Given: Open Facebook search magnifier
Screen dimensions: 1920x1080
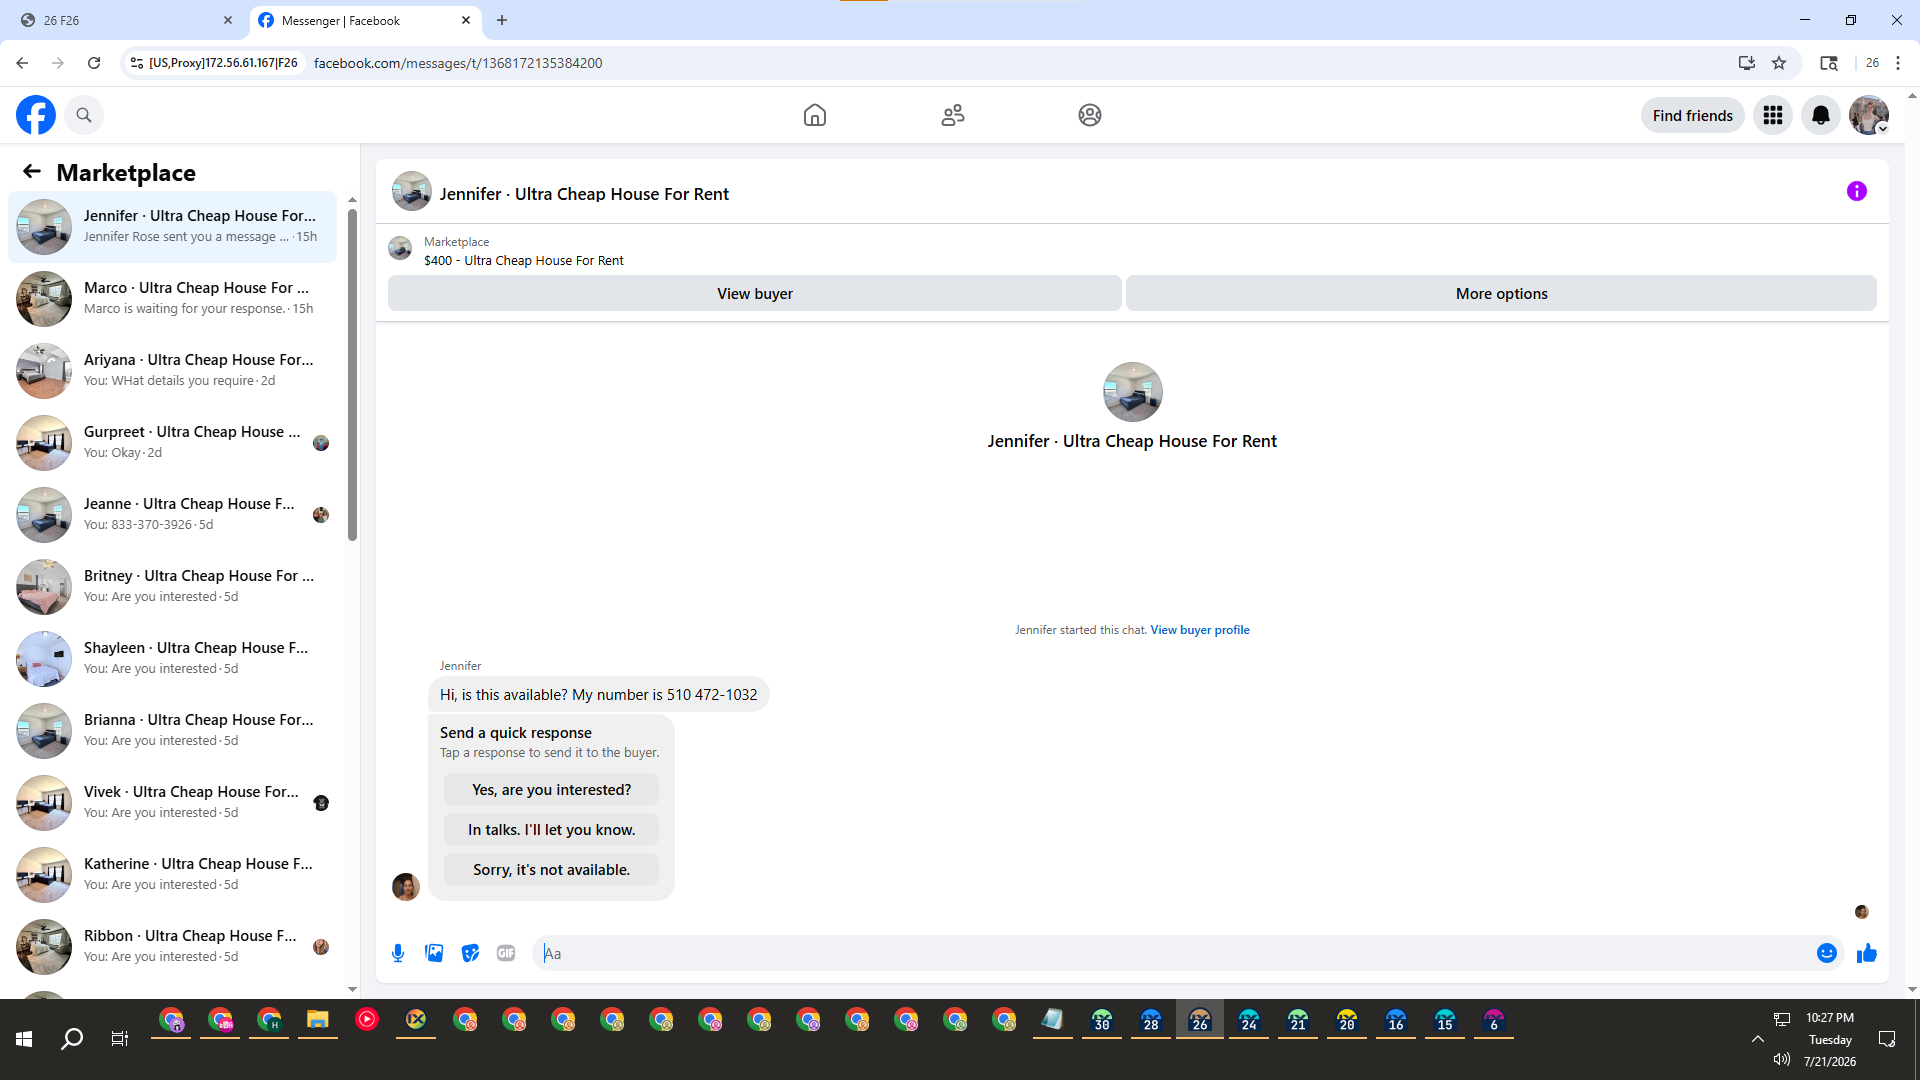Looking at the screenshot, I should click(x=84, y=115).
